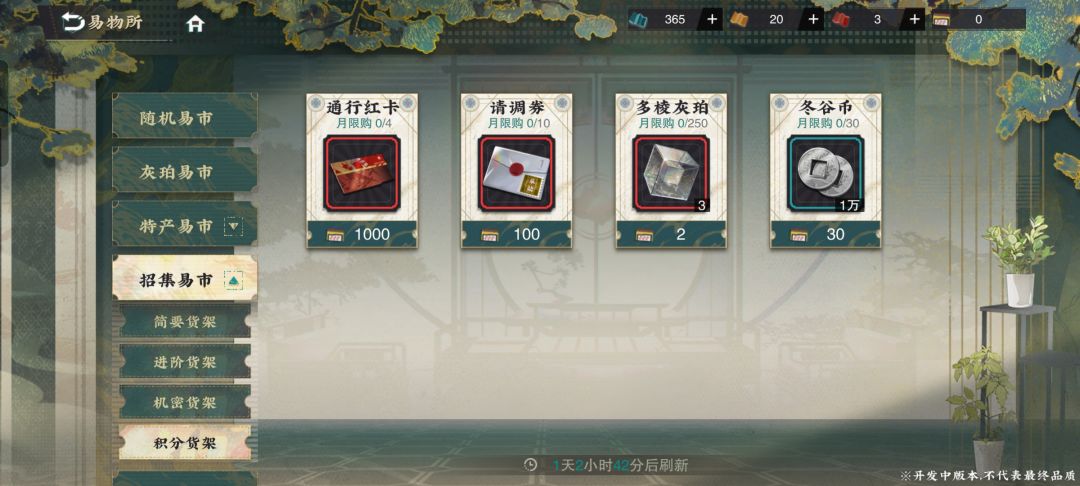Go back using the 易物所 return arrow

pyautogui.click(x=72, y=23)
